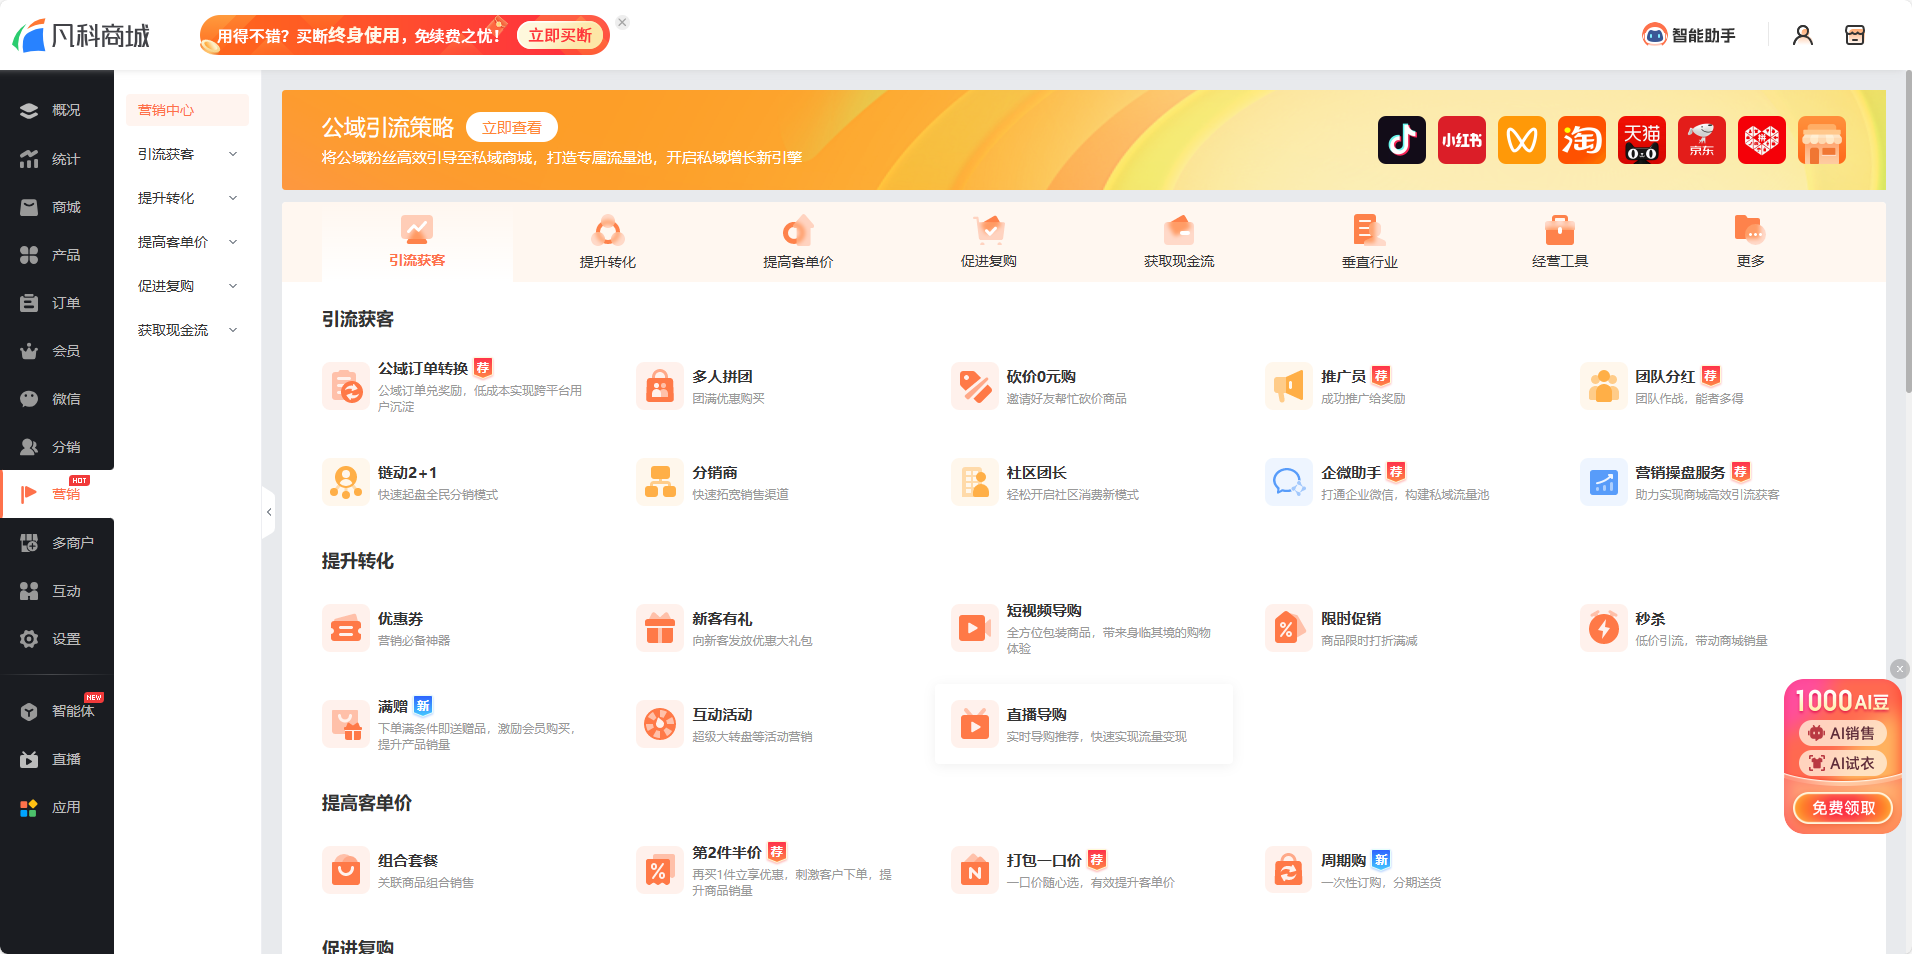Expand the 获取现金流 sidebar submenu
This screenshot has width=1912, height=954.
pyautogui.click(x=188, y=330)
